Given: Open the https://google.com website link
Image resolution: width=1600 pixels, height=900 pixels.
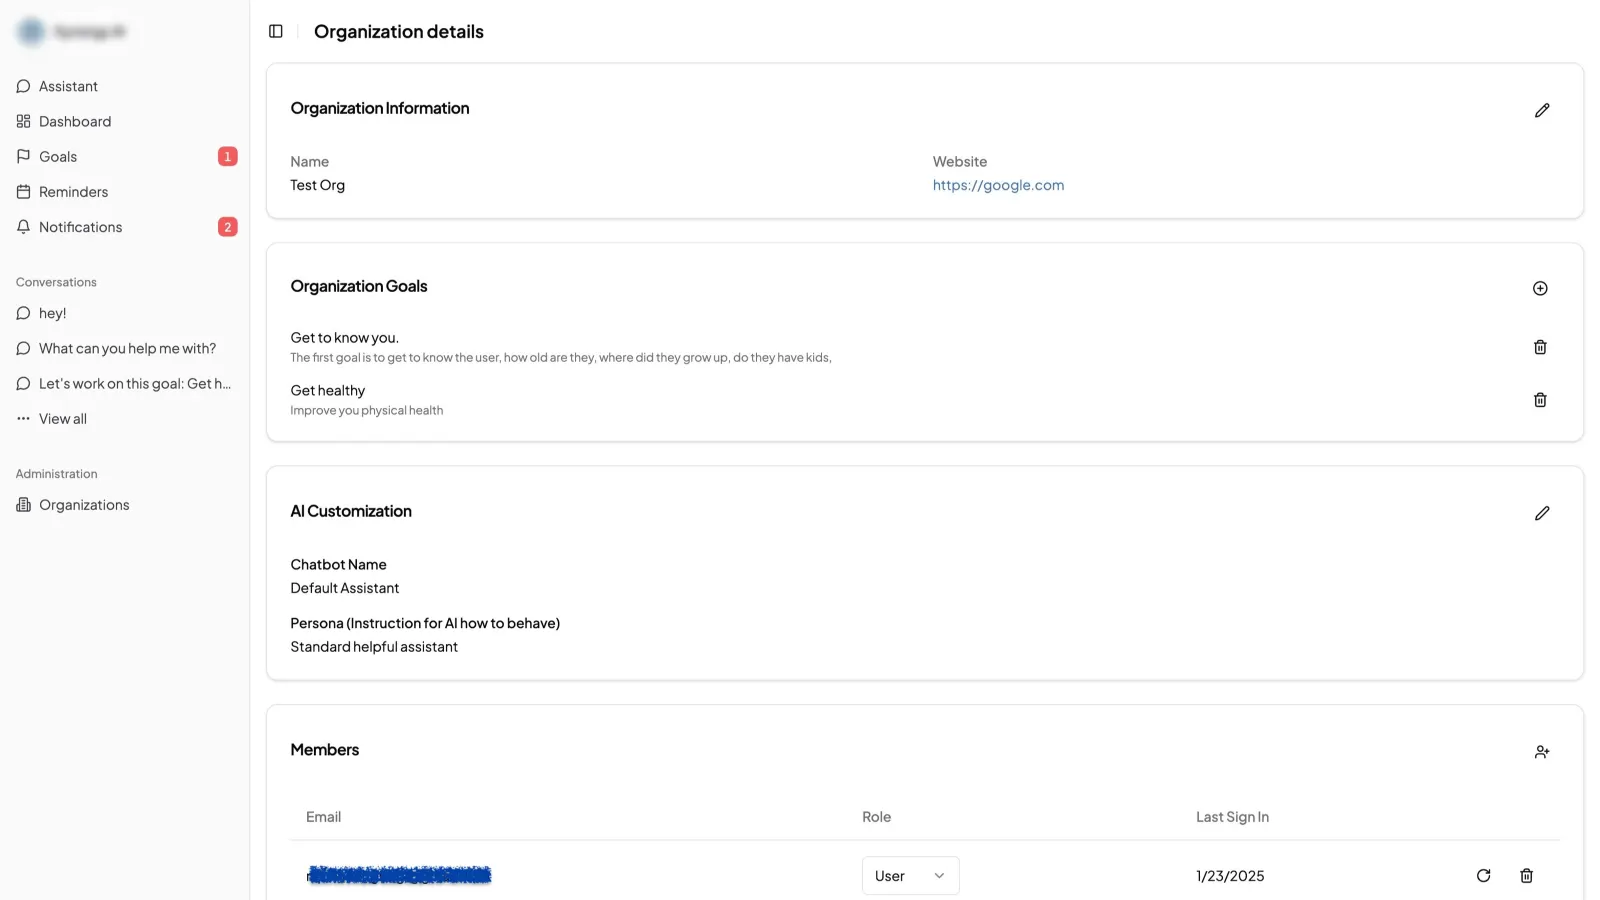Looking at the screenshot, I should [998, 185].
